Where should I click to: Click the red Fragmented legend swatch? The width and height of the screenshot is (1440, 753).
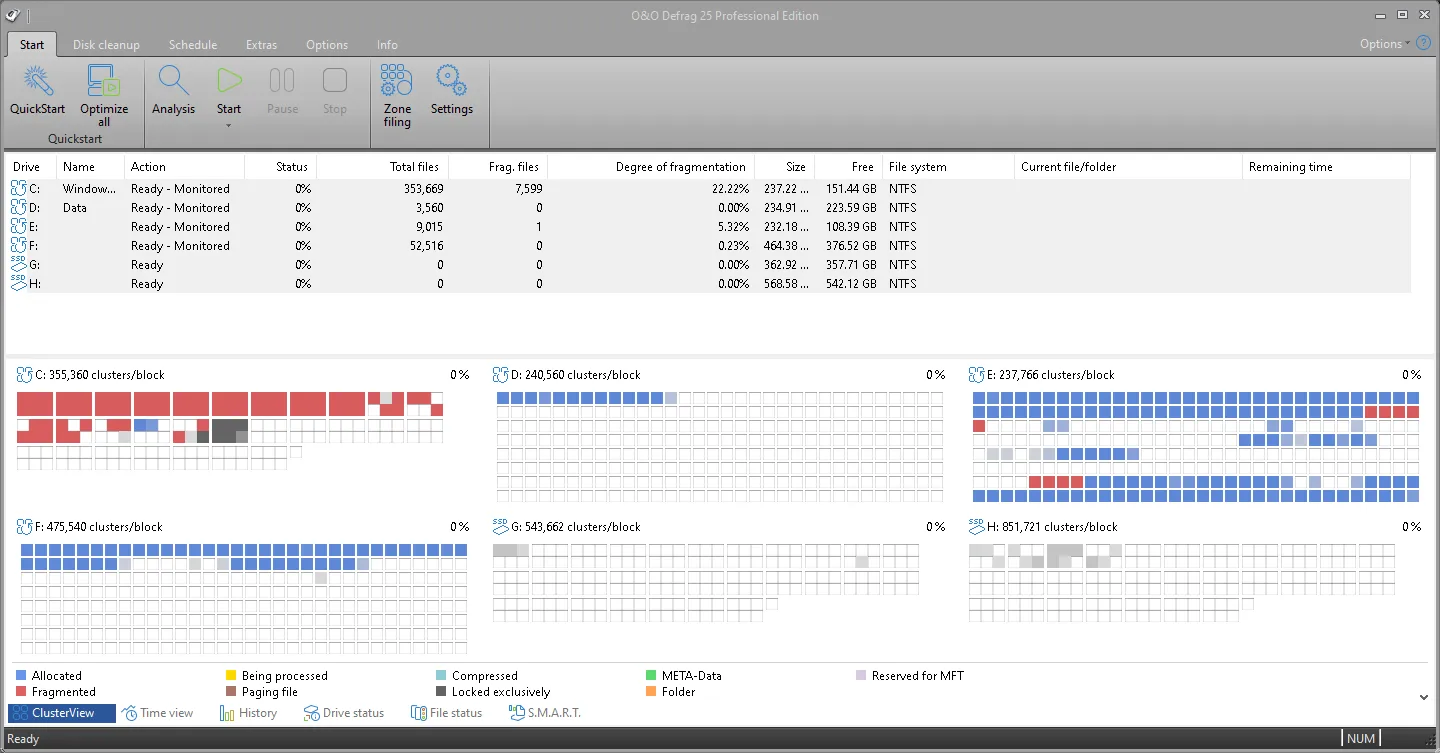click(x=21, y=692)
